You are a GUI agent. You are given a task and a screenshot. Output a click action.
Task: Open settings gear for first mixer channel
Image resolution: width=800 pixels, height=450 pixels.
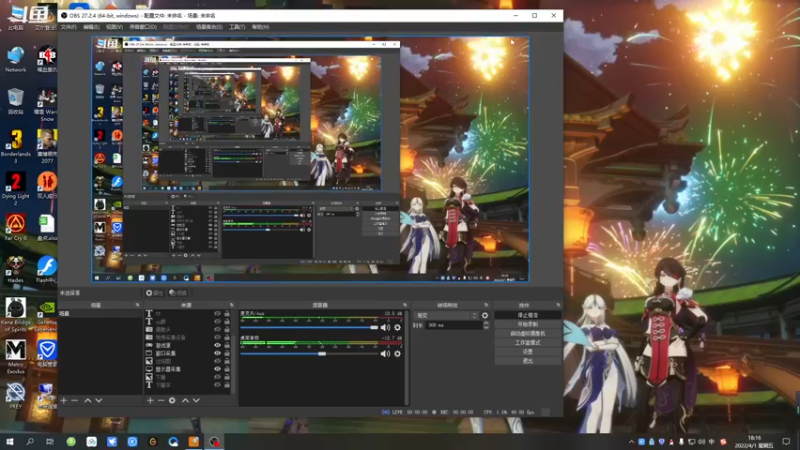[397, 328]
